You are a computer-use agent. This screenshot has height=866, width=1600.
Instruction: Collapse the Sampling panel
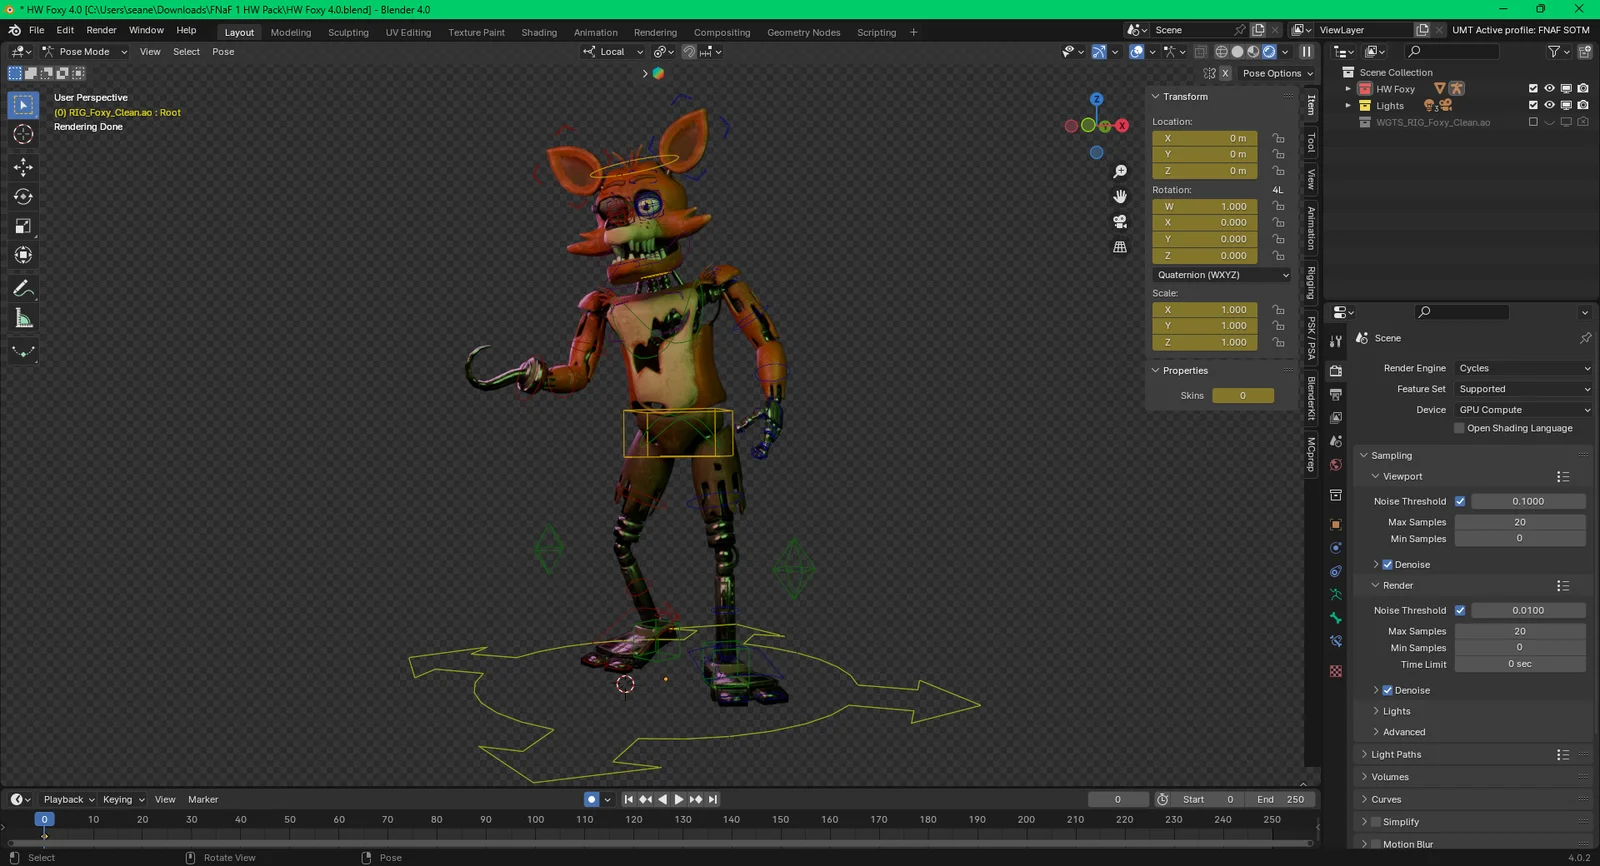coord(1391,455)
